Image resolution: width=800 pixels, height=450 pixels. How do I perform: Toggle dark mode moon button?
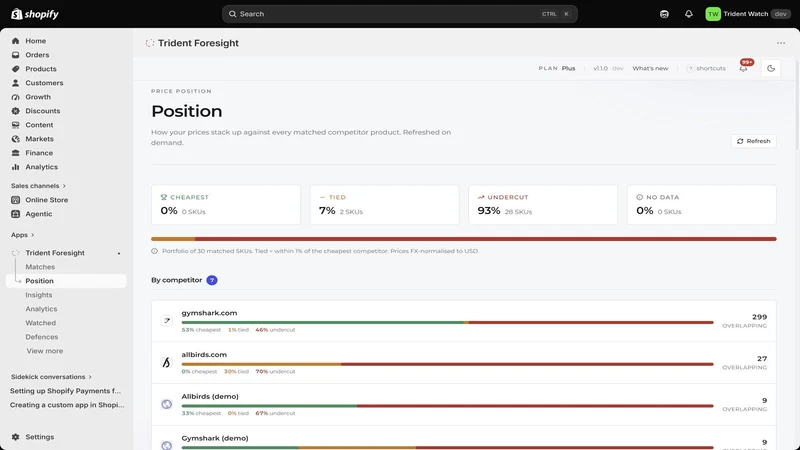tap(770, 68)
